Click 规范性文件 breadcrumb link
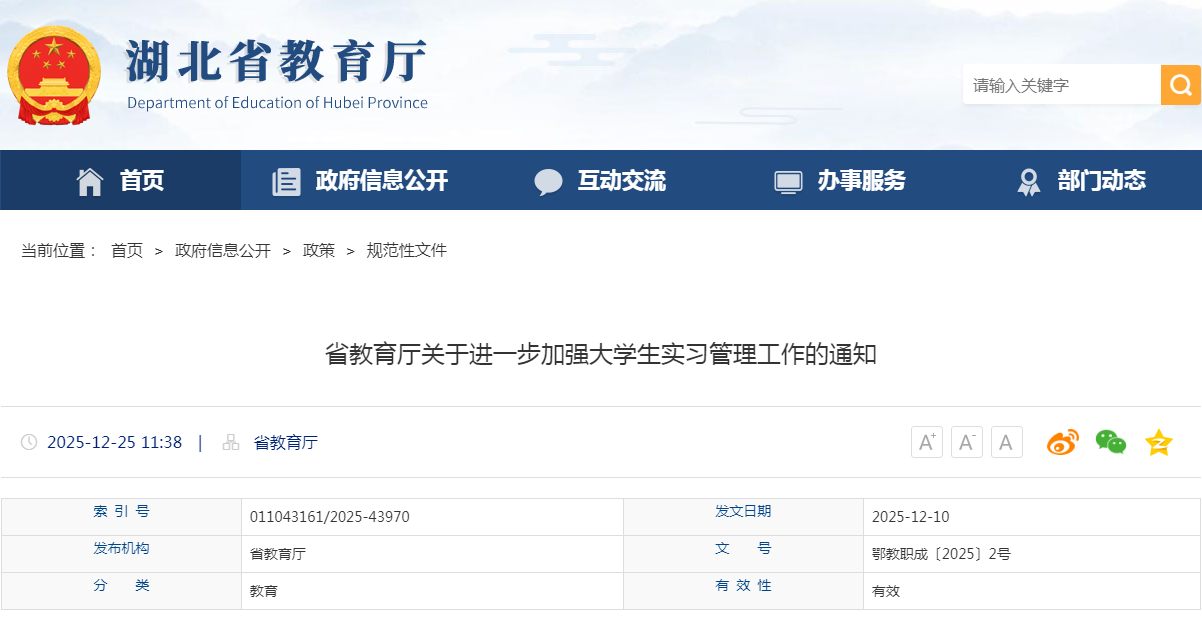The image size is (1202, 632). pyautogui.click(x=406, y=251)
